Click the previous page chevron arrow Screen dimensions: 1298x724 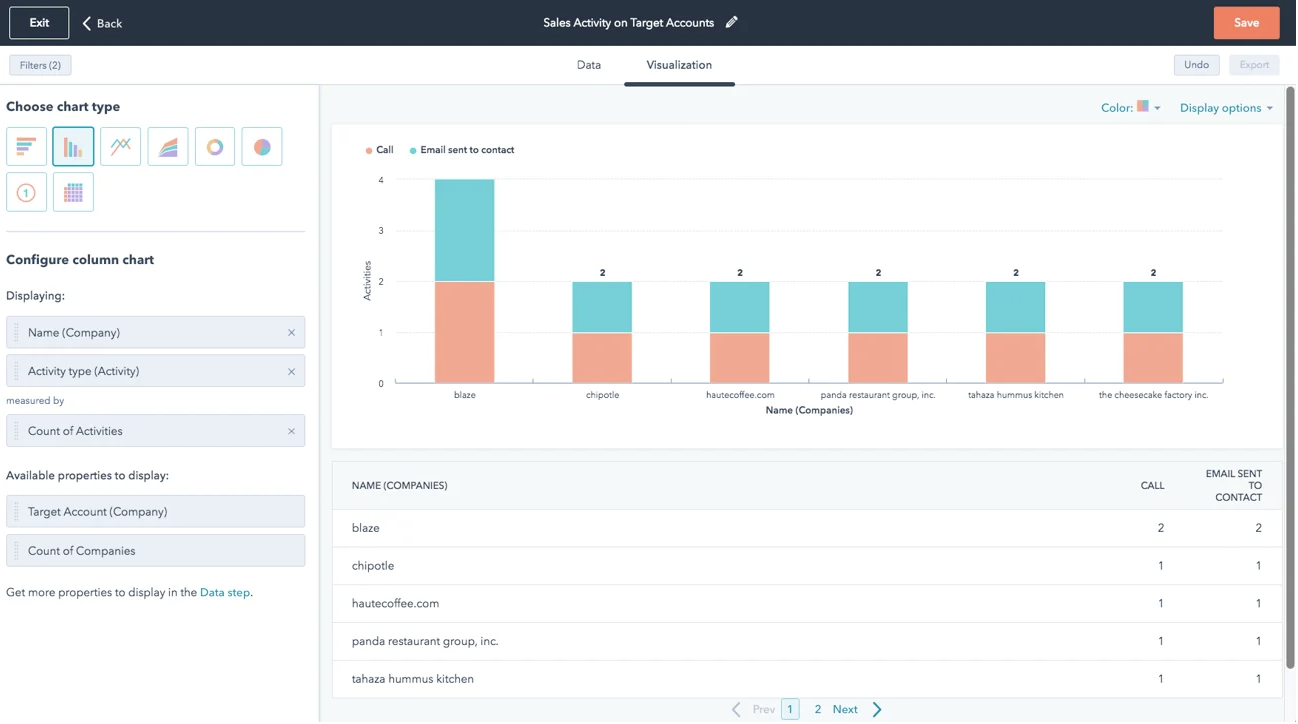click(736, 709)
